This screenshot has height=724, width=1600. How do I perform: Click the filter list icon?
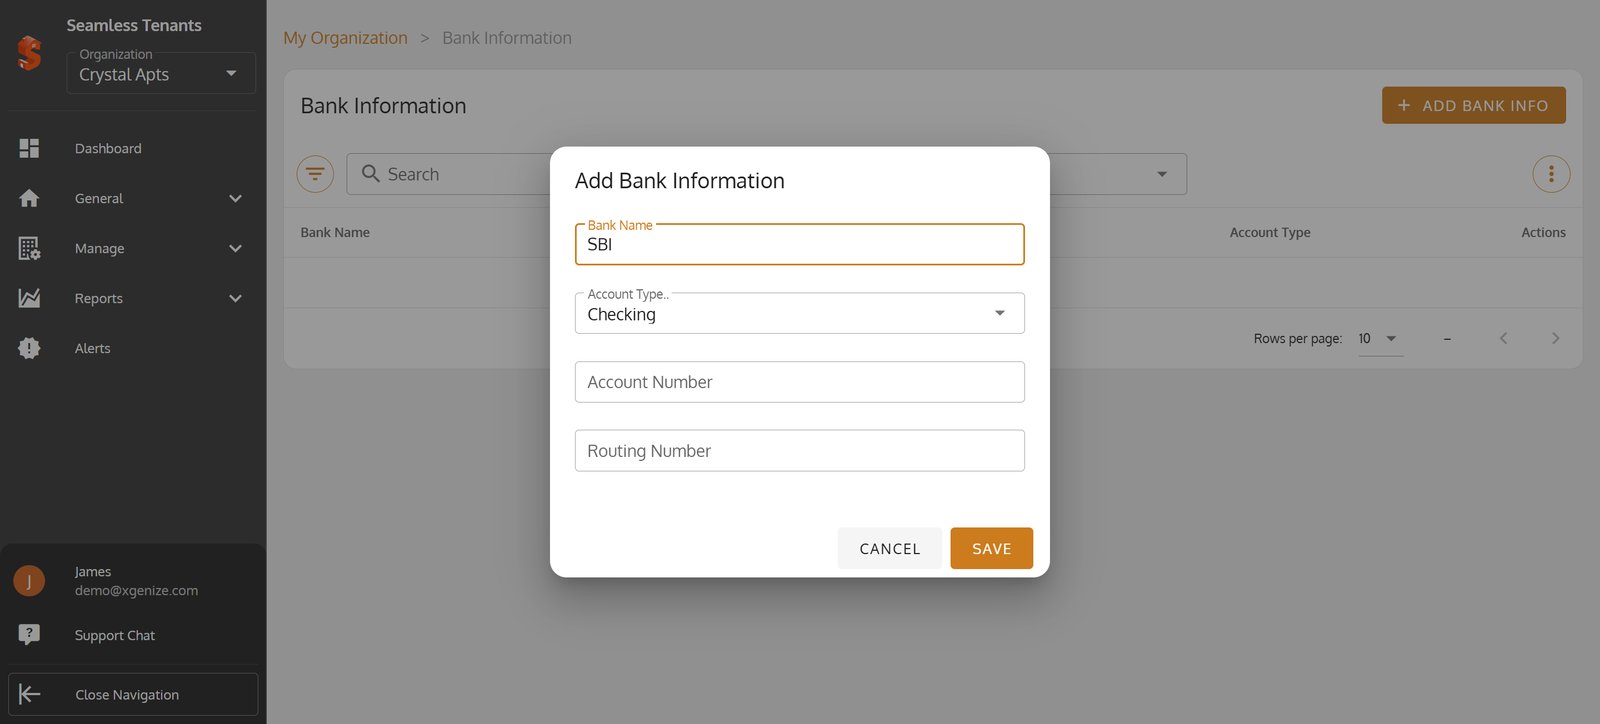(315, 174)
